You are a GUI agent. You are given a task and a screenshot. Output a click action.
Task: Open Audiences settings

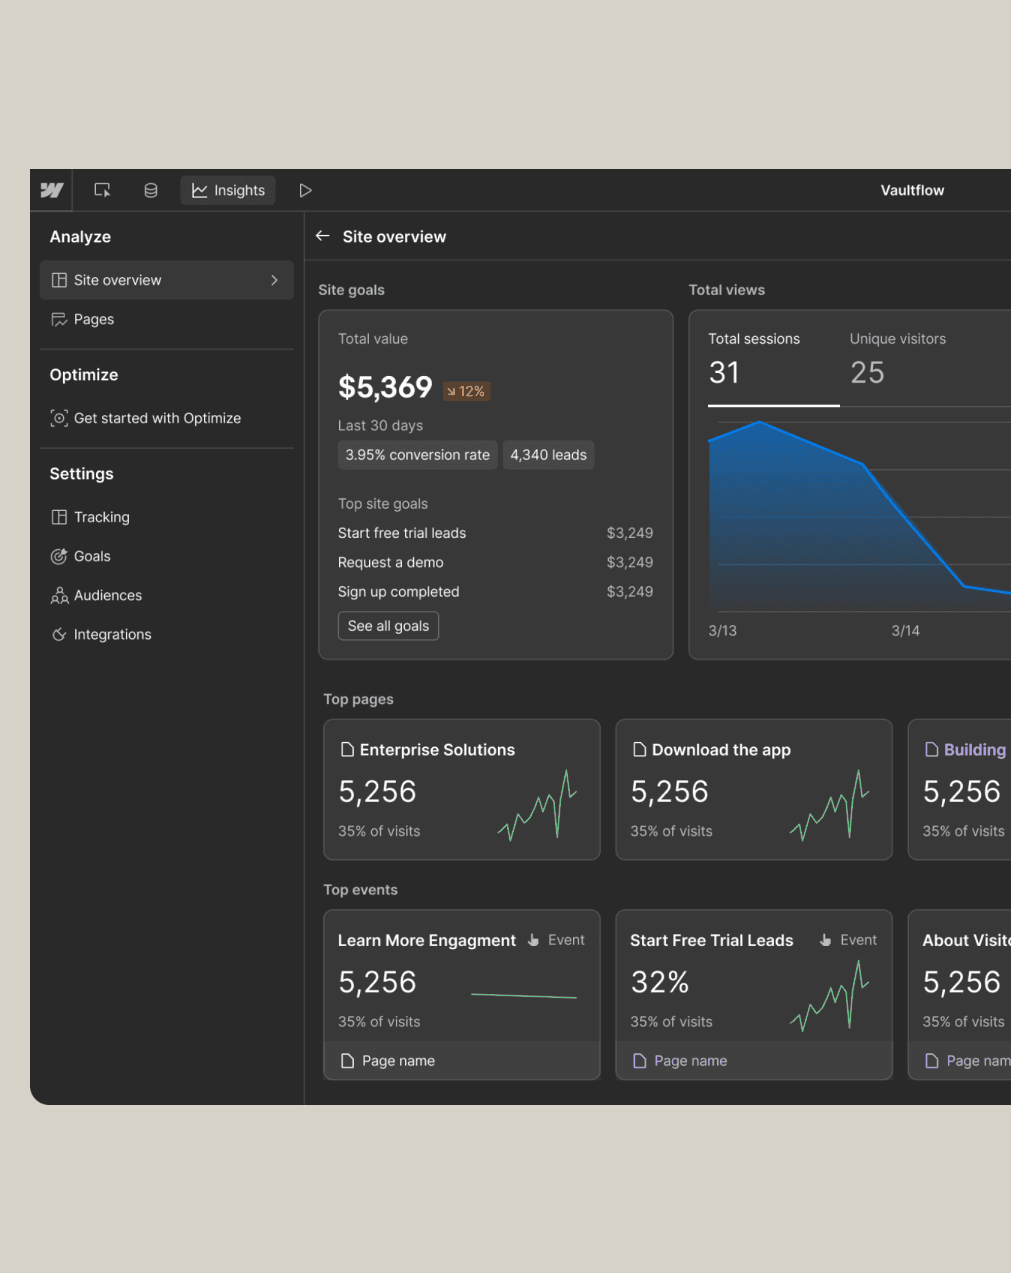point(108,595)
